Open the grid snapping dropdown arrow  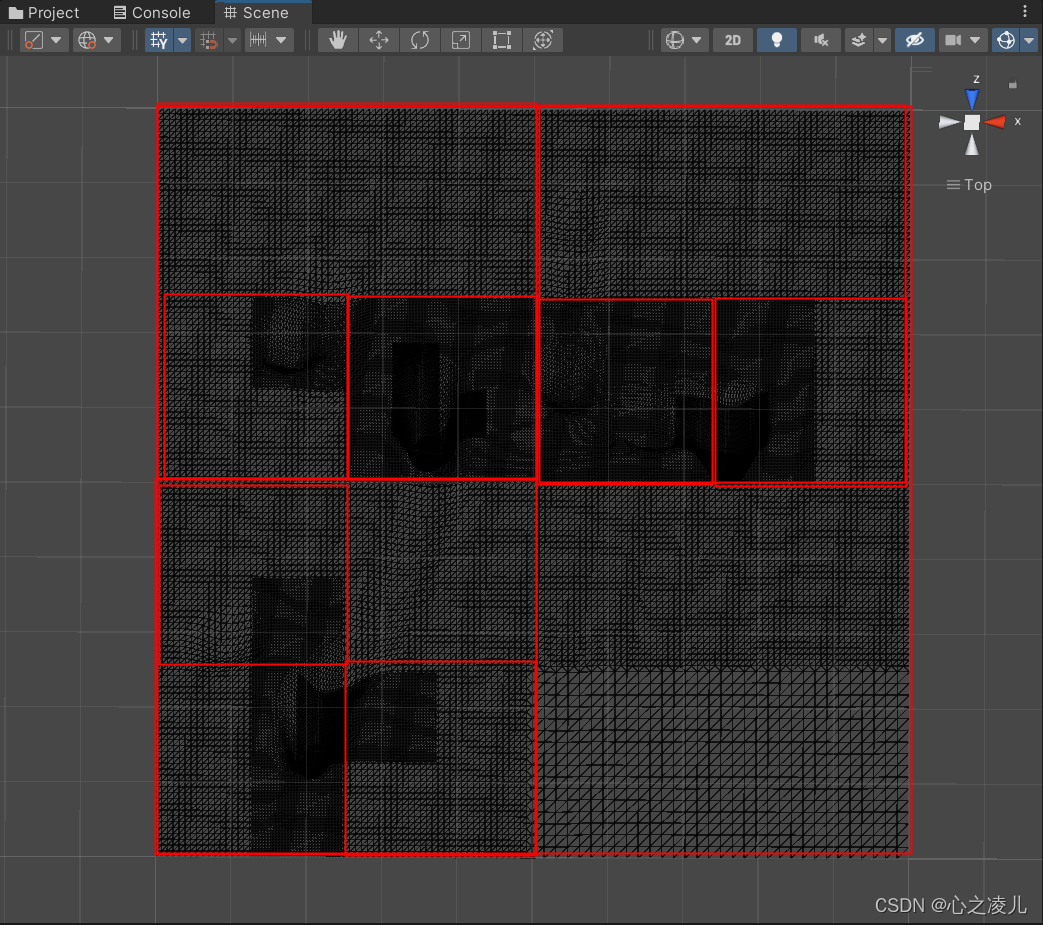[x=232, y=41]
